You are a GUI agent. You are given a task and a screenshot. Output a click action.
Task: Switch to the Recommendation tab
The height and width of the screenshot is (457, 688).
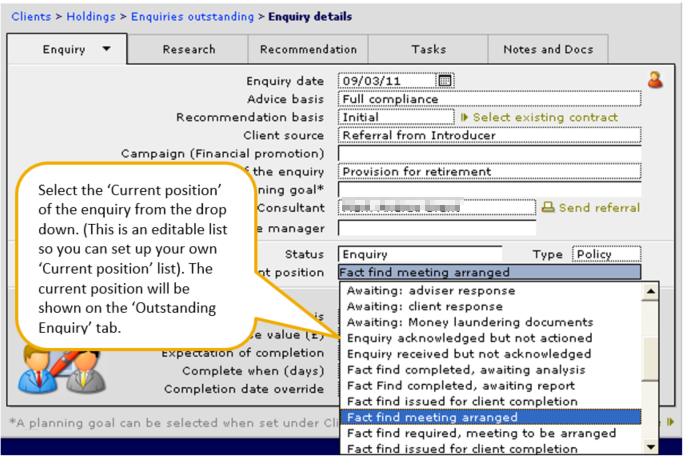(x=308, y=49)
